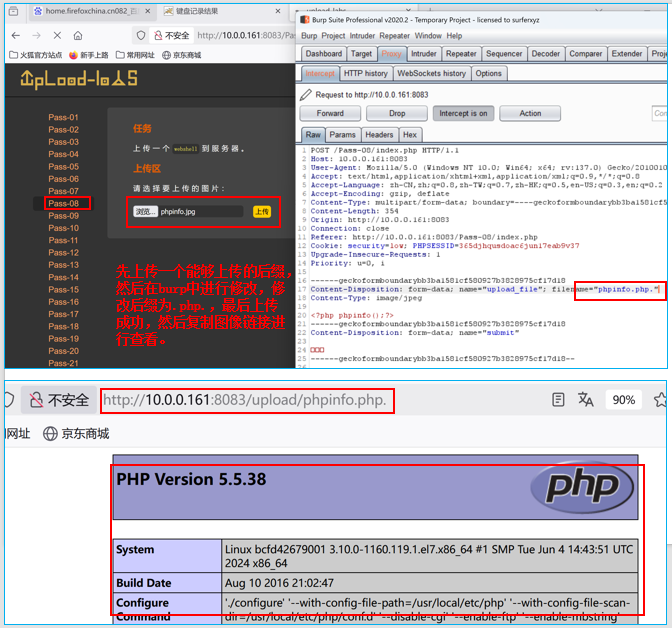The image size is (672, 628).
Task: Click Drop button in Burp
Action: click(x=397, y=114)
